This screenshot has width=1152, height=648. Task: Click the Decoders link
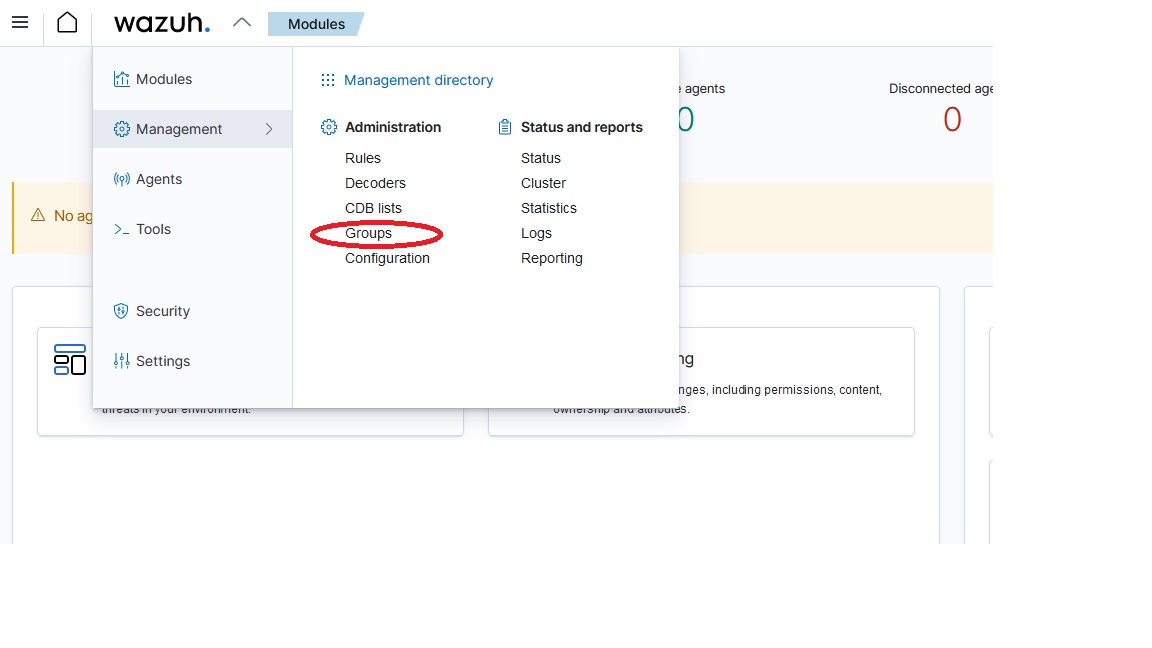coord(375,183)
